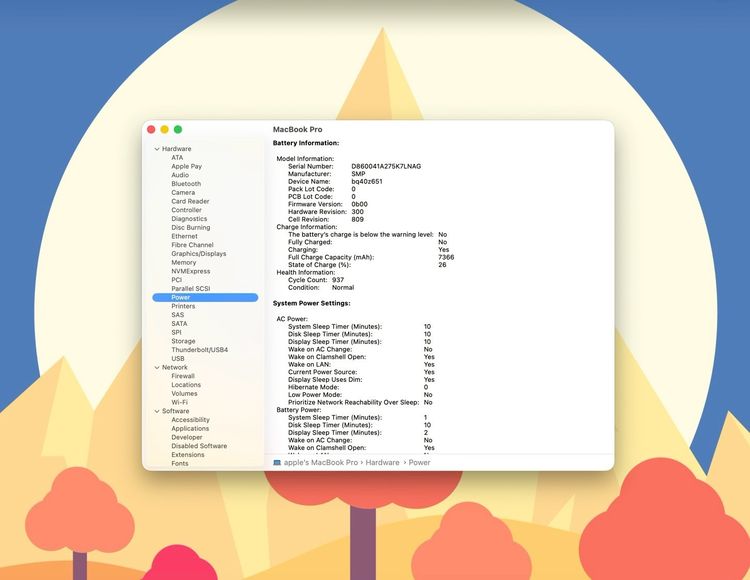Open the Graphics/Displays entry

click(198, 254)
